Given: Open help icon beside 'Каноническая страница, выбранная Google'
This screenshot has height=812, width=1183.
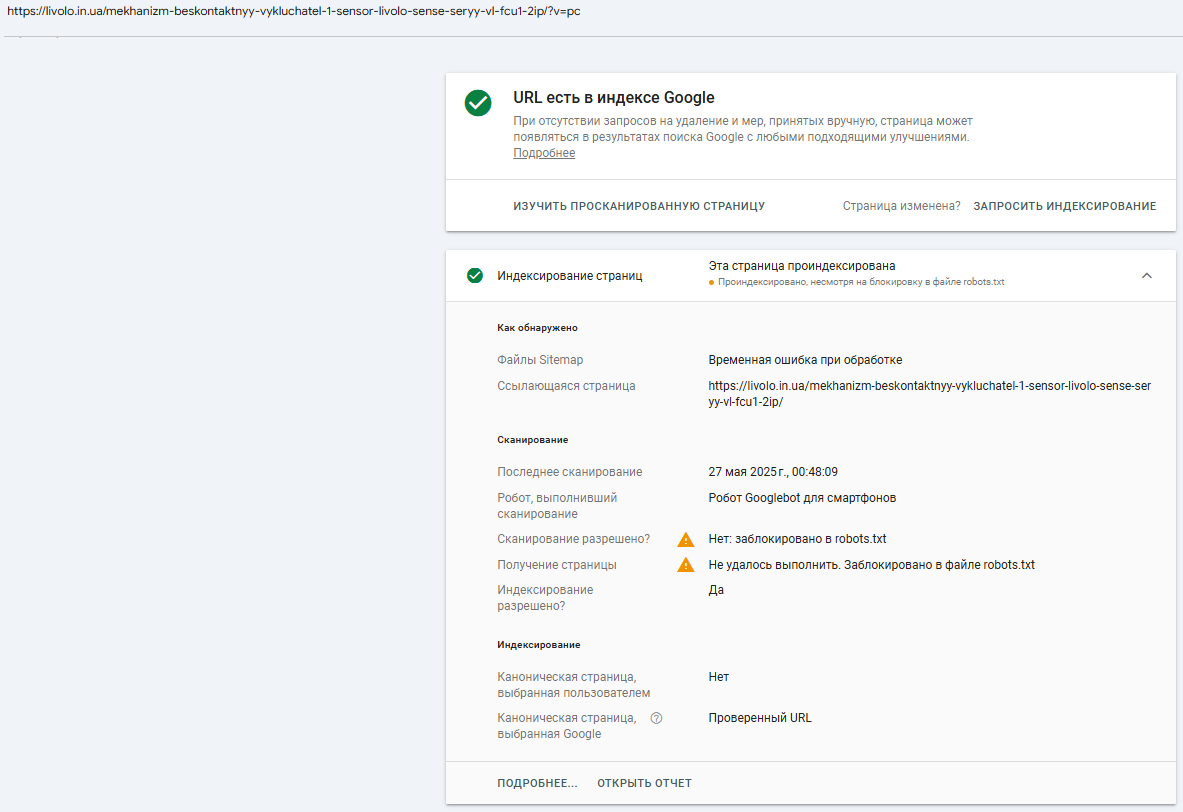Looking at the screenshot, I should (656, 718).
